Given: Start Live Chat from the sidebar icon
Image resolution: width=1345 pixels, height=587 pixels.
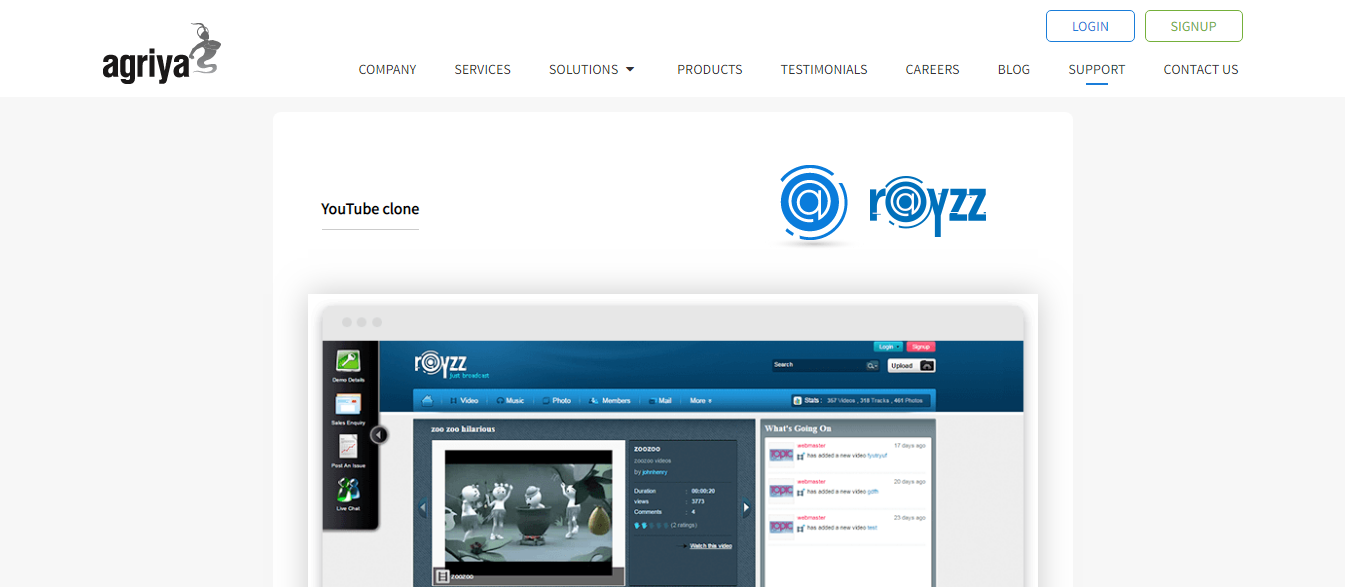Looking at the screenshot, I should [x=347, y=492].
